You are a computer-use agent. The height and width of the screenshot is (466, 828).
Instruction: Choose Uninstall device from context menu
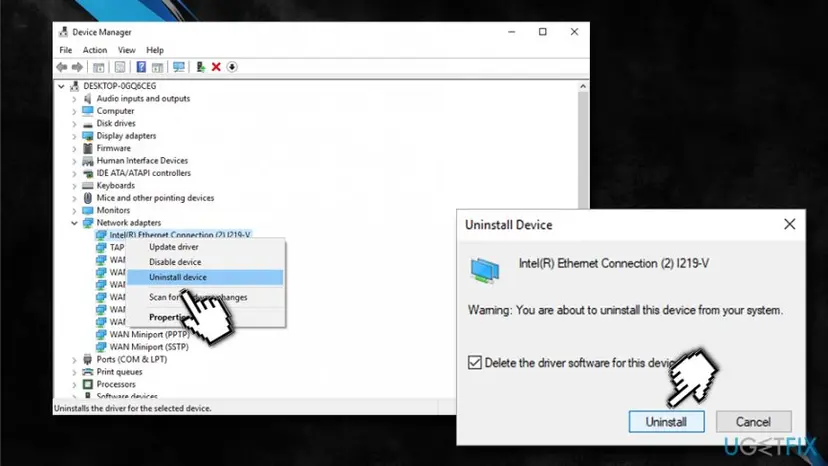click(x=205, y=277)
